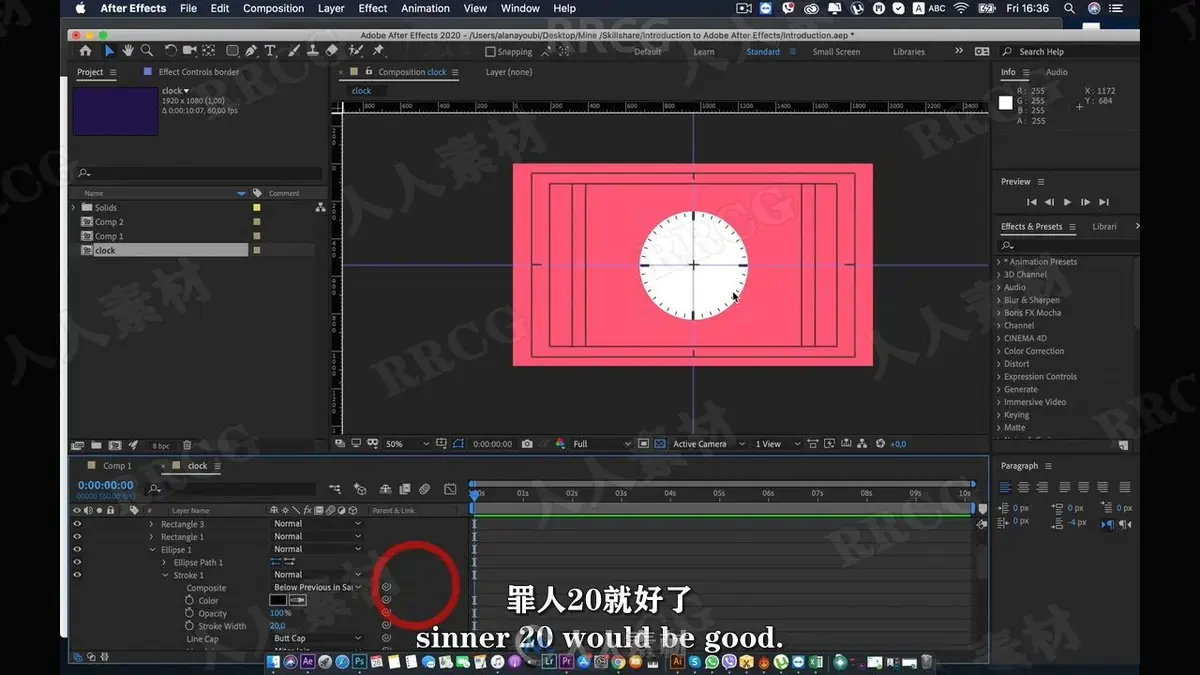Select the Brush tool
This screenshot has width=1200, height=675.
295,51
